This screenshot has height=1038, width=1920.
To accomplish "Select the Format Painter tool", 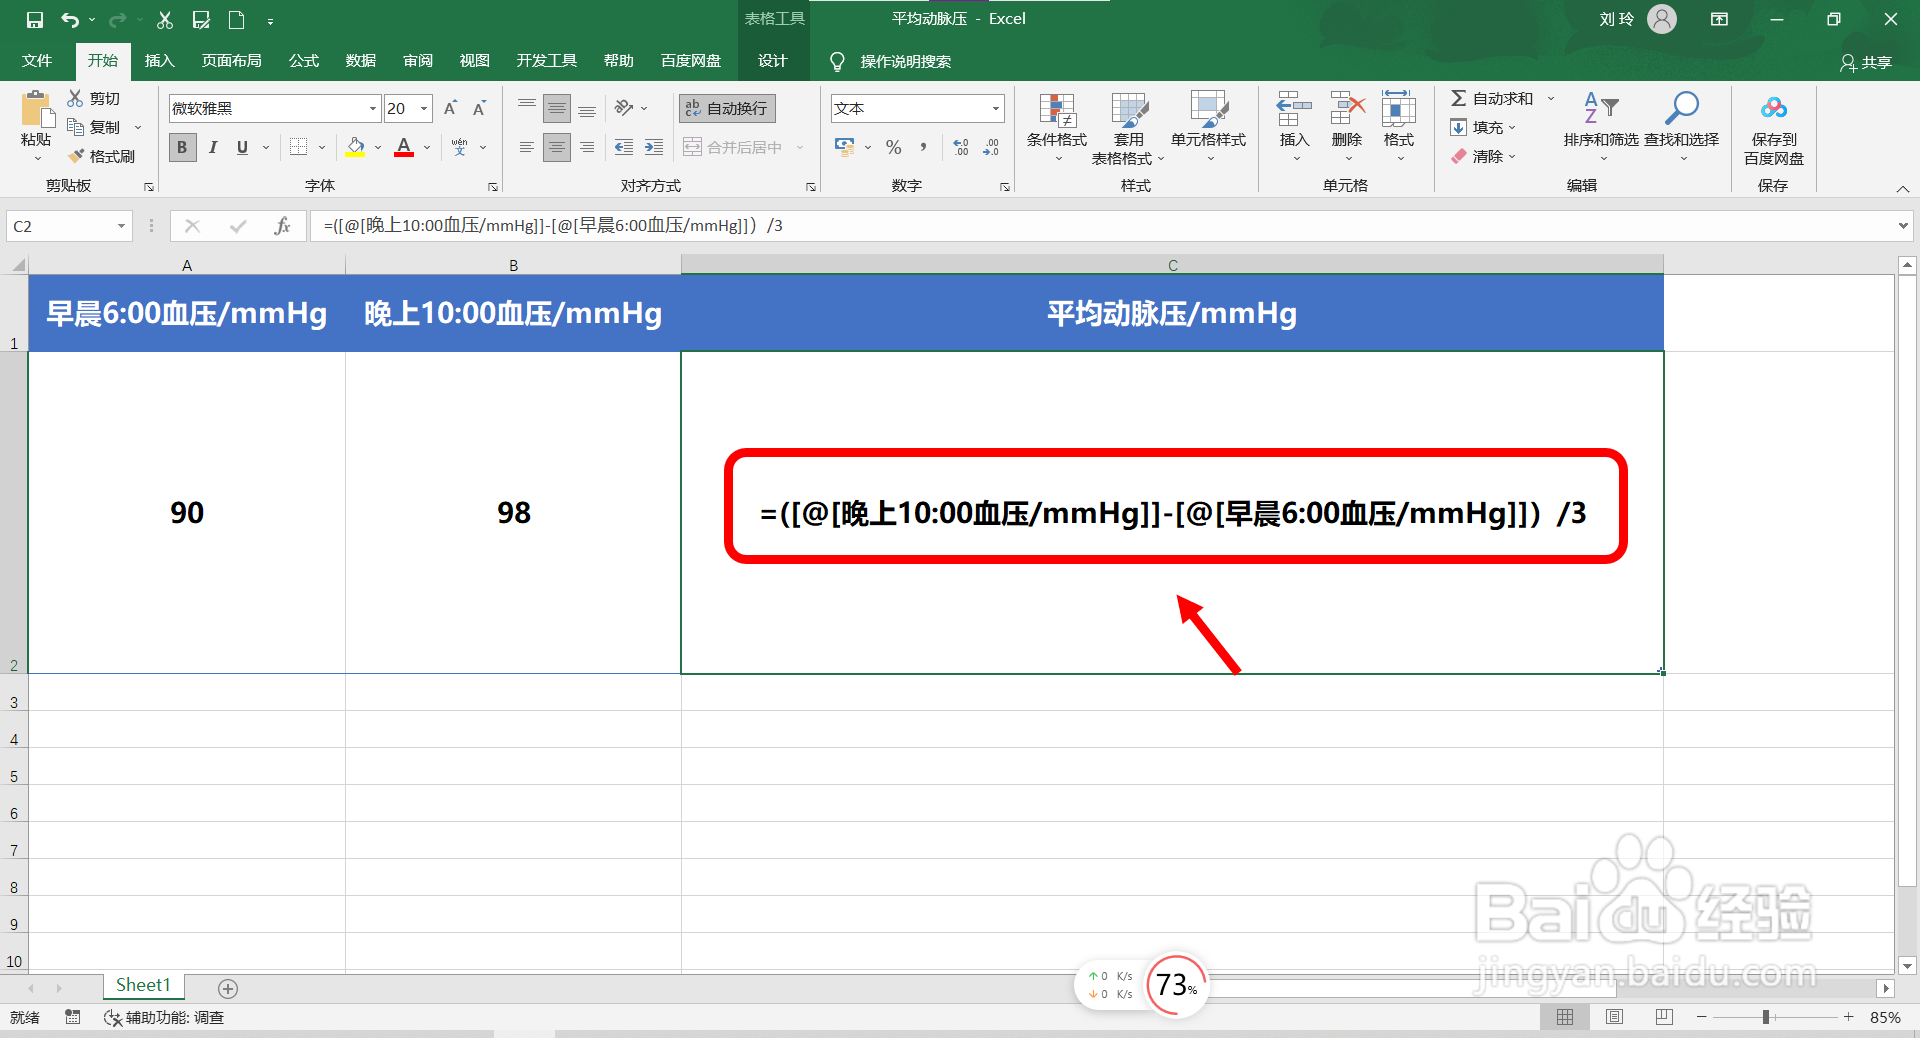I will pyautogui.click(x=103, y=156).
